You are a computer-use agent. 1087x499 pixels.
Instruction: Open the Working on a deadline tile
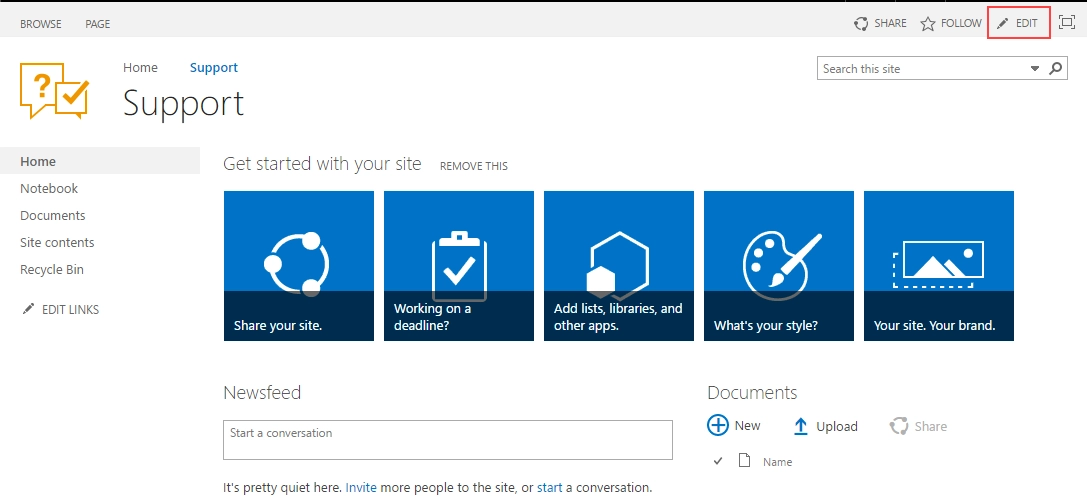[x=459, y=266]
